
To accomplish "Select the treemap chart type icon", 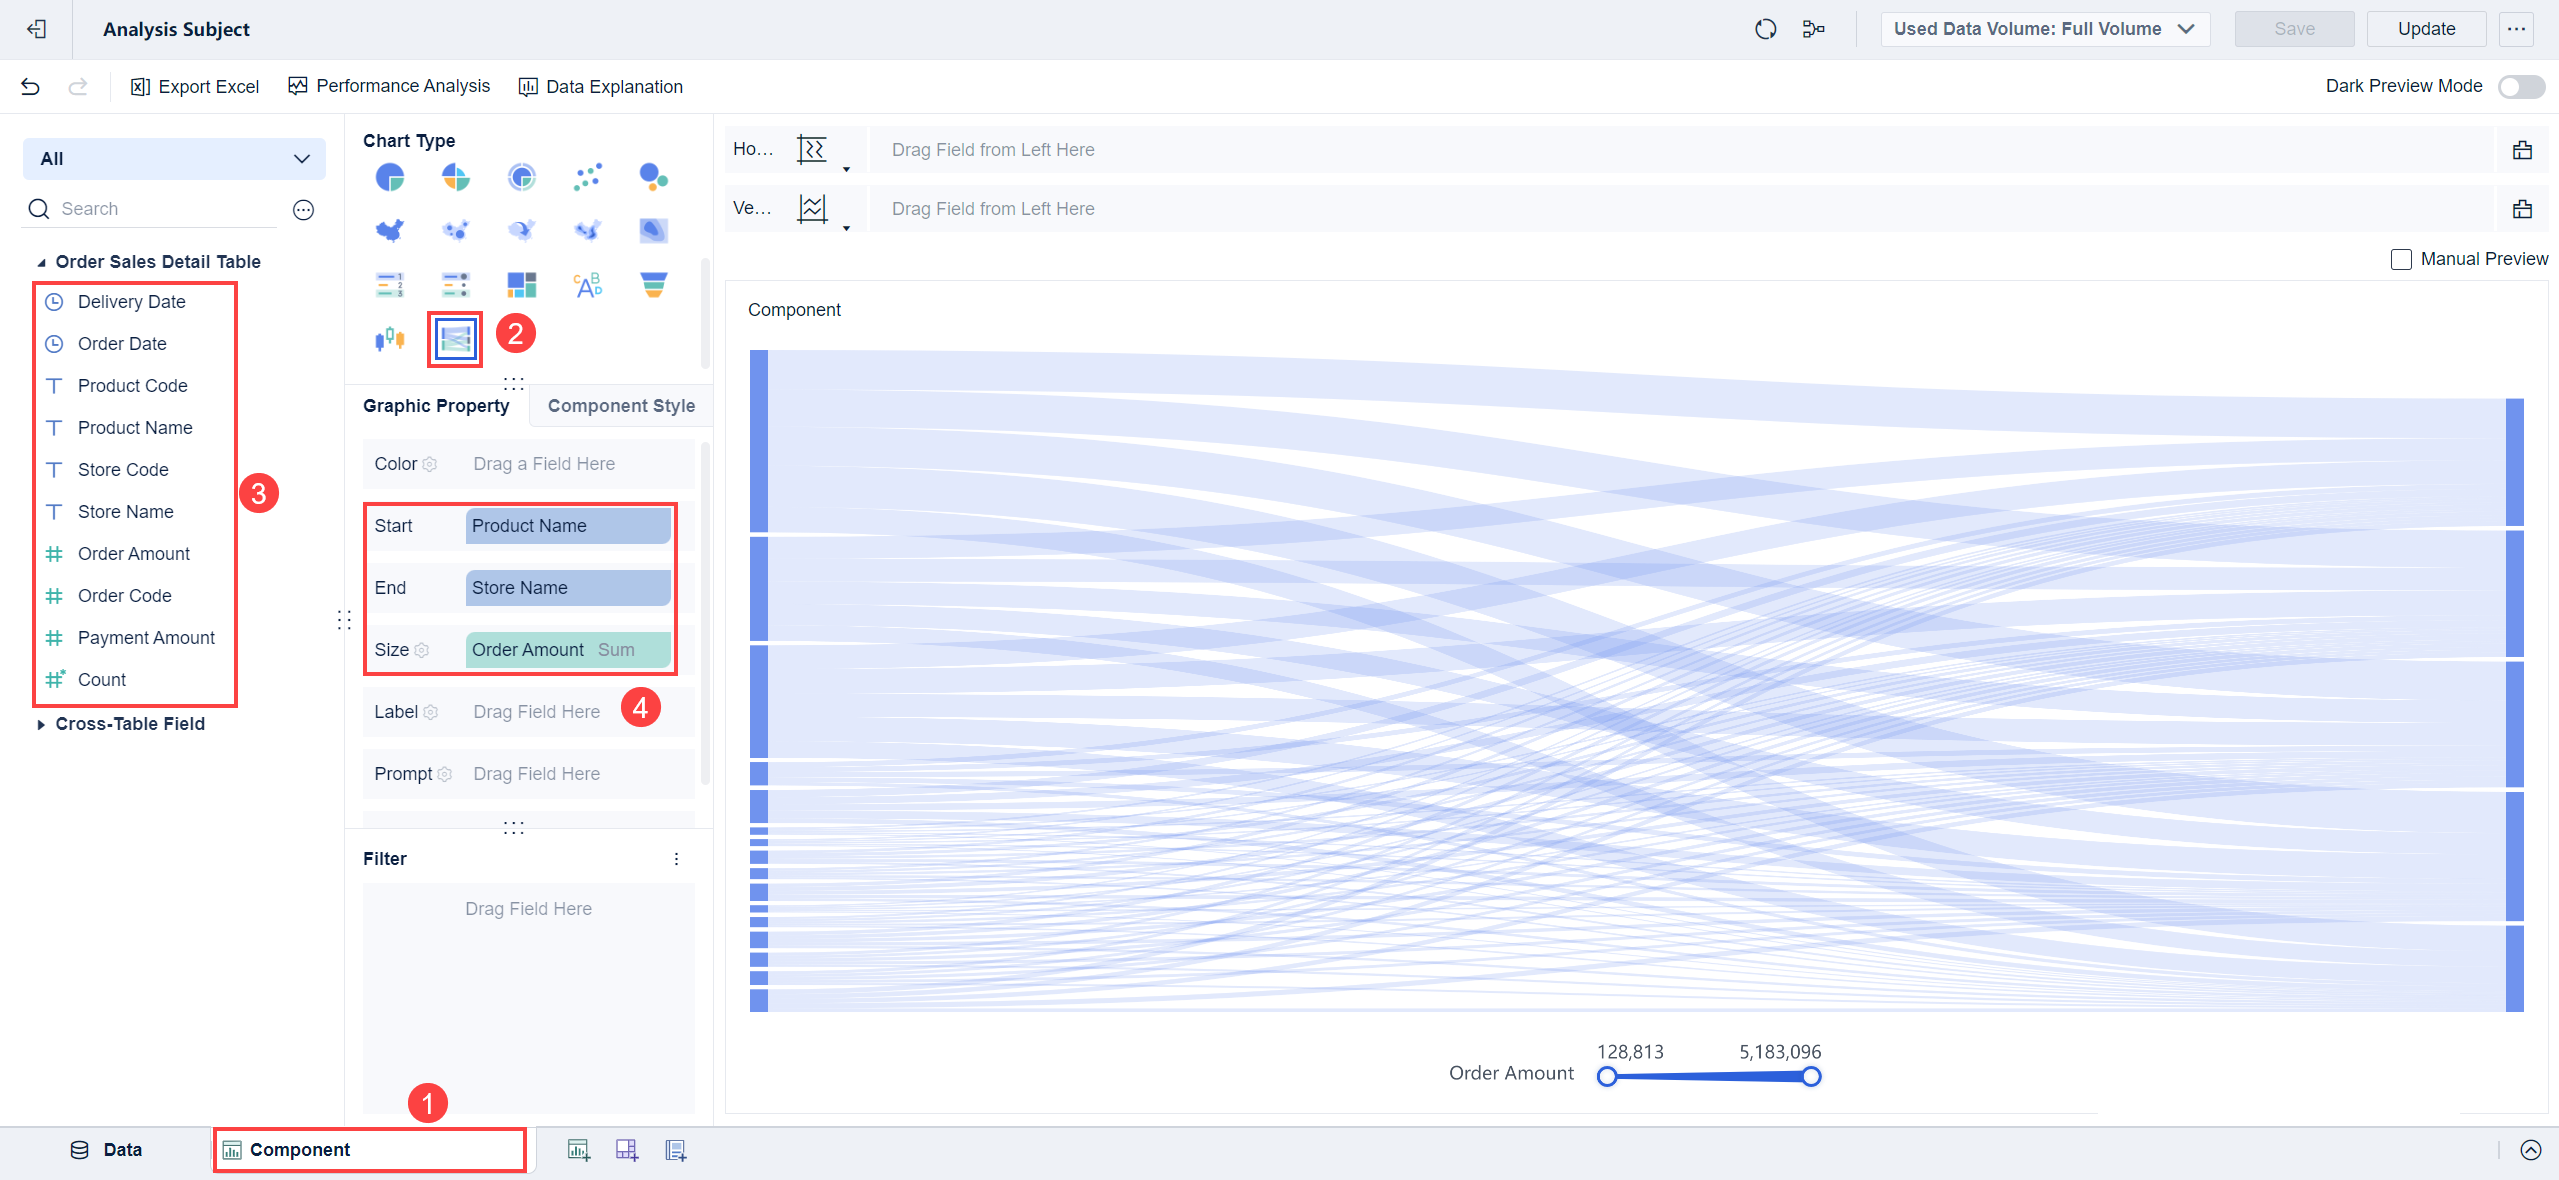I will point(521,285).
